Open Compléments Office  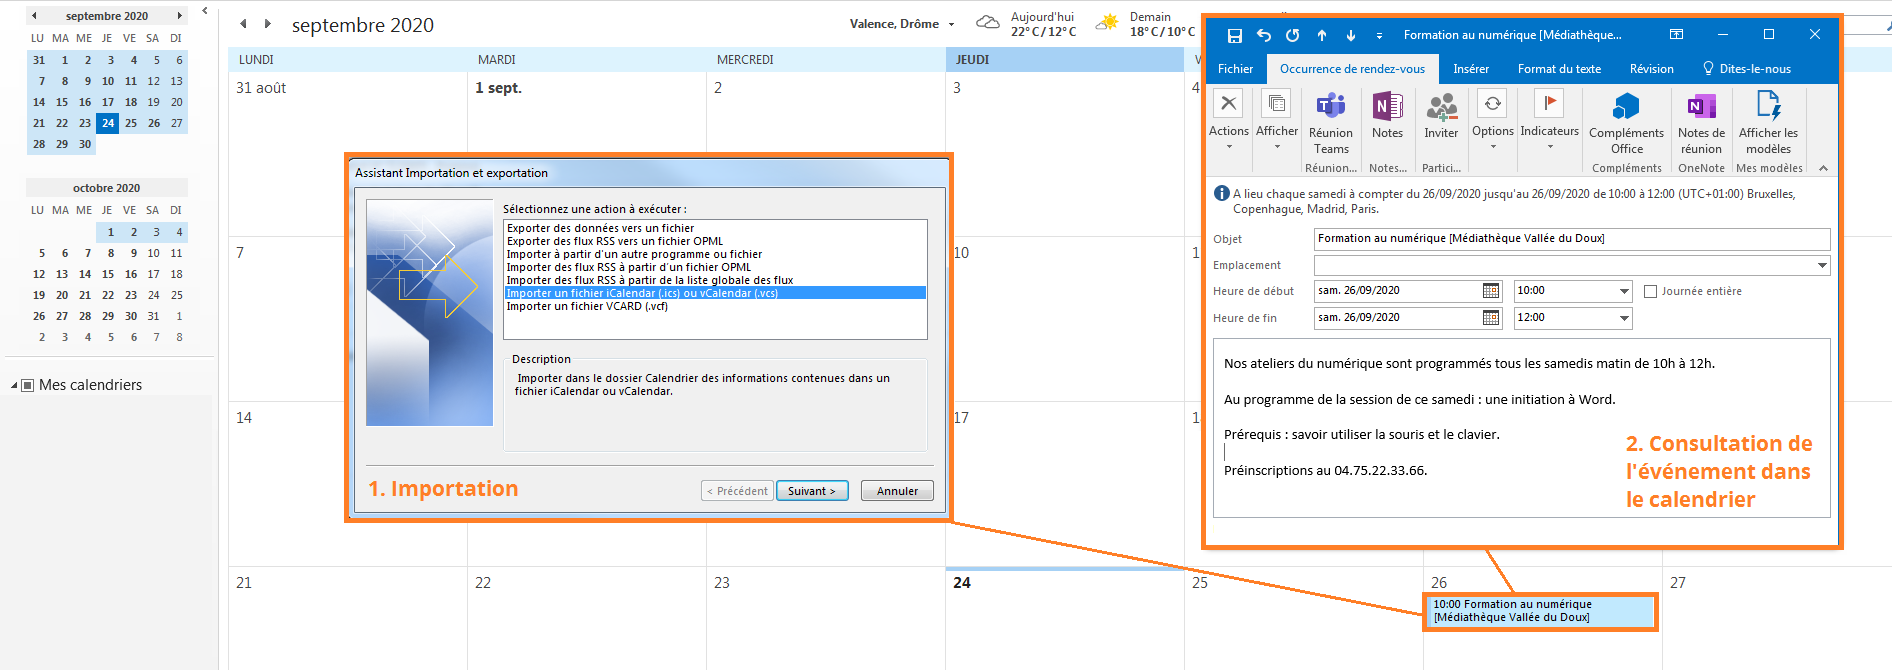(x=1626, y=124)
